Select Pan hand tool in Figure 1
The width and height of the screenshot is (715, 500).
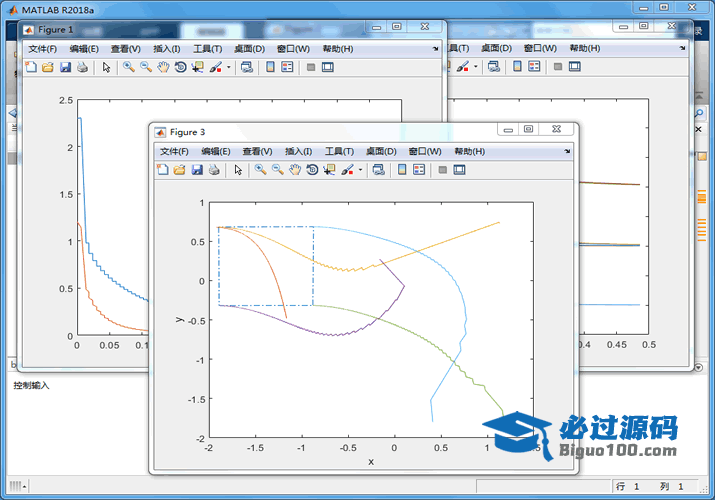pos(163,67)
